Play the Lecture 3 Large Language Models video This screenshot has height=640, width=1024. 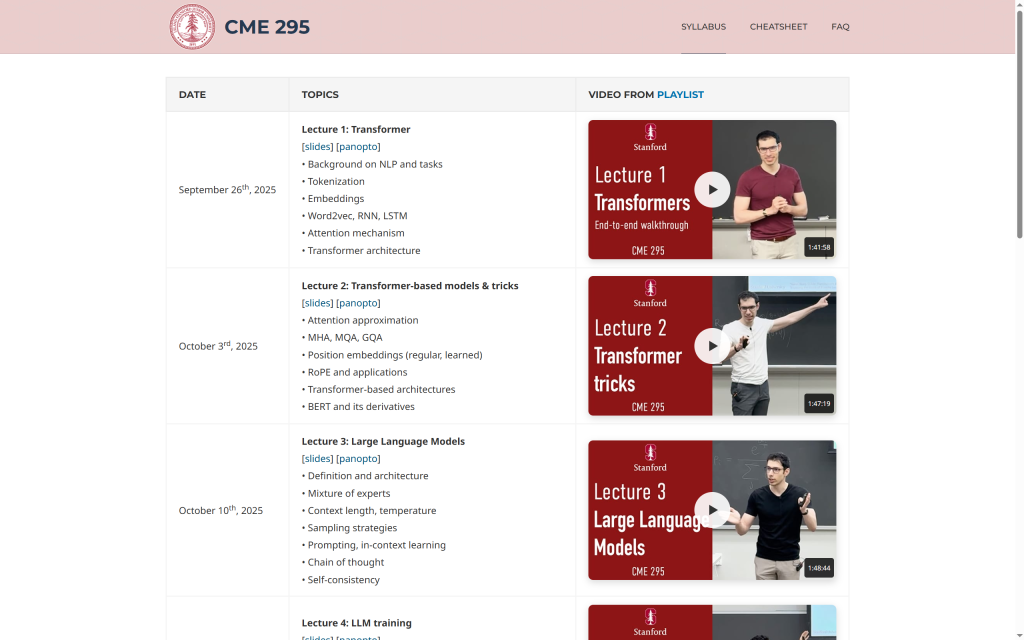click(x=712, y=510)
